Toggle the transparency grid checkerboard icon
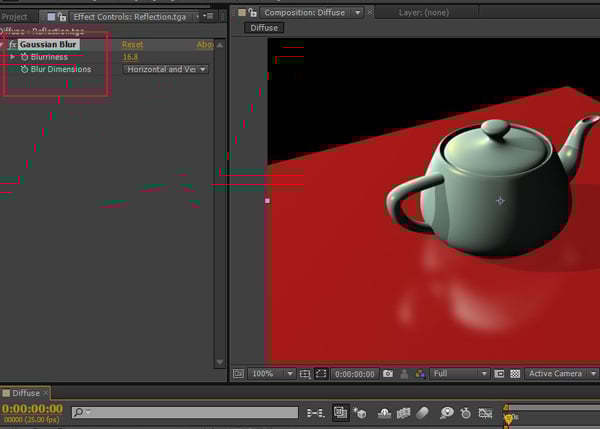Screen dimensions: 600x429 pyautogui.click(x=515, y=374)
